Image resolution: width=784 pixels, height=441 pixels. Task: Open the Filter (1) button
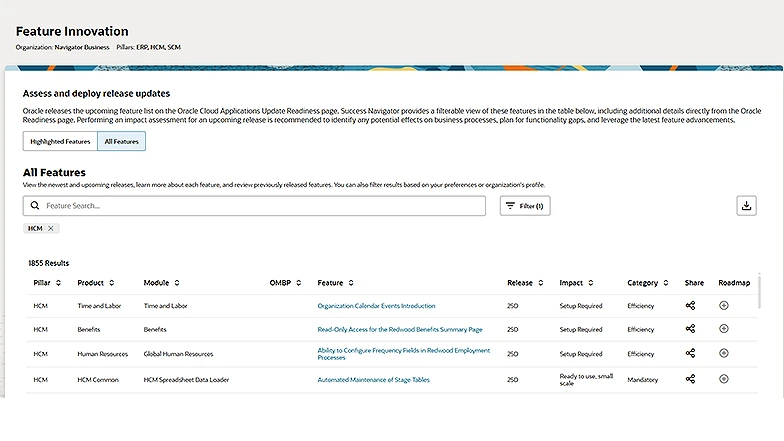pos(525,206)
